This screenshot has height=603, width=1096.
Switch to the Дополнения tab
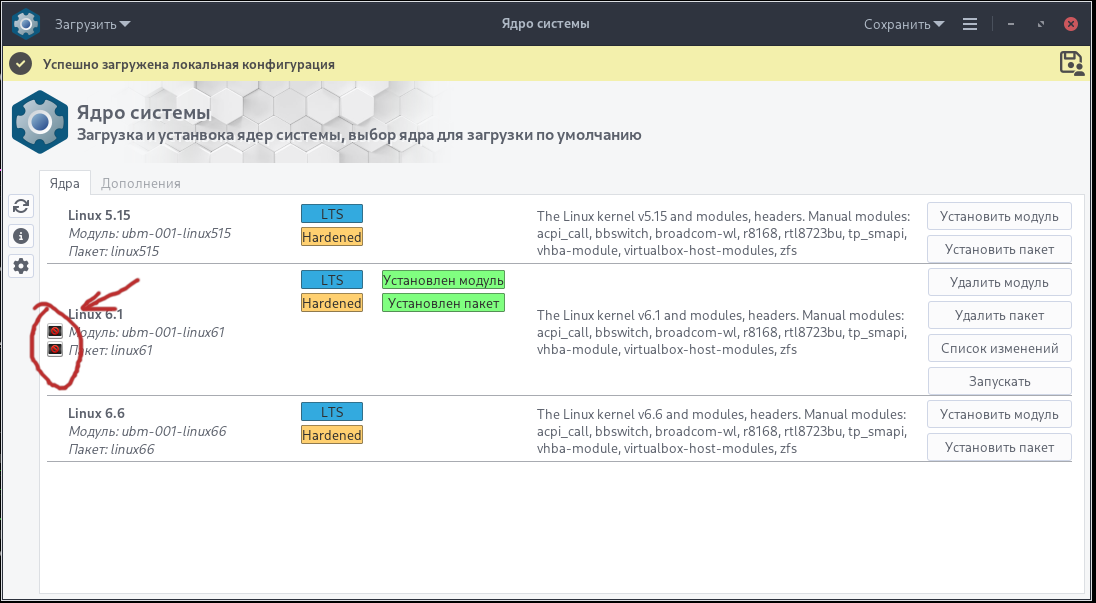141,183
